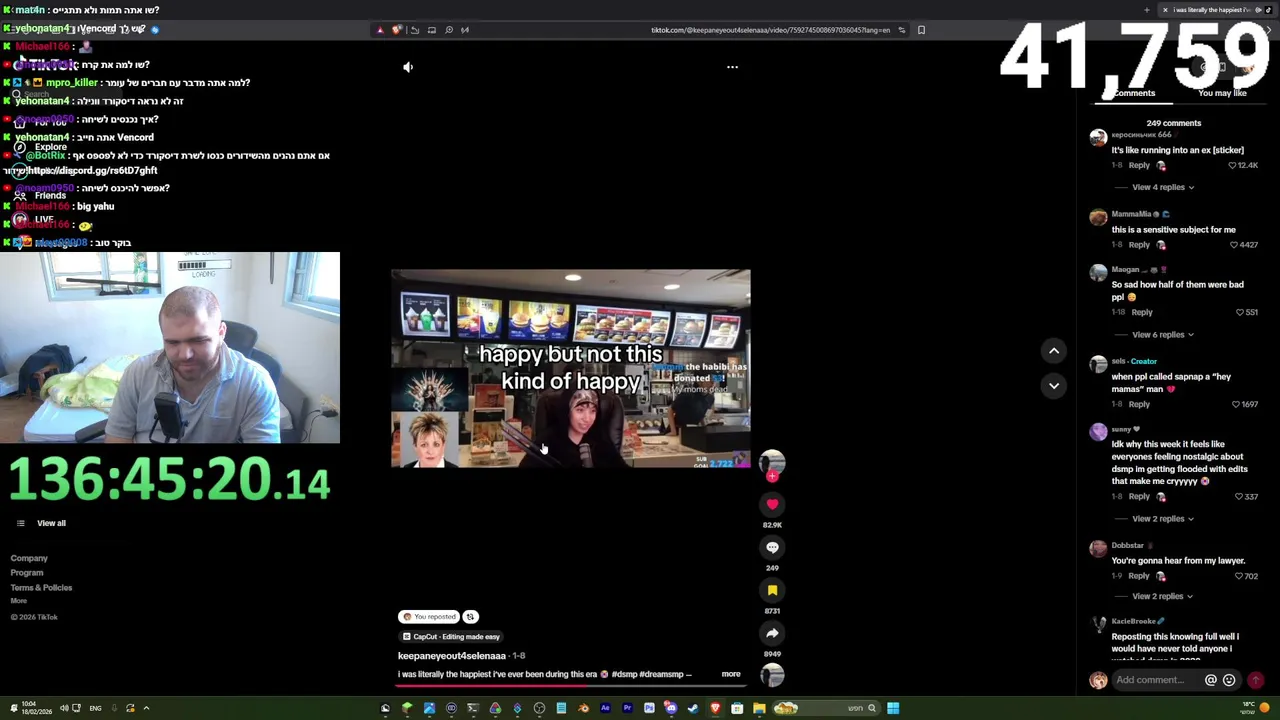Click the You reposted label
The width and height of the screenshot is (1280, 720).
(x=428, y=617)
